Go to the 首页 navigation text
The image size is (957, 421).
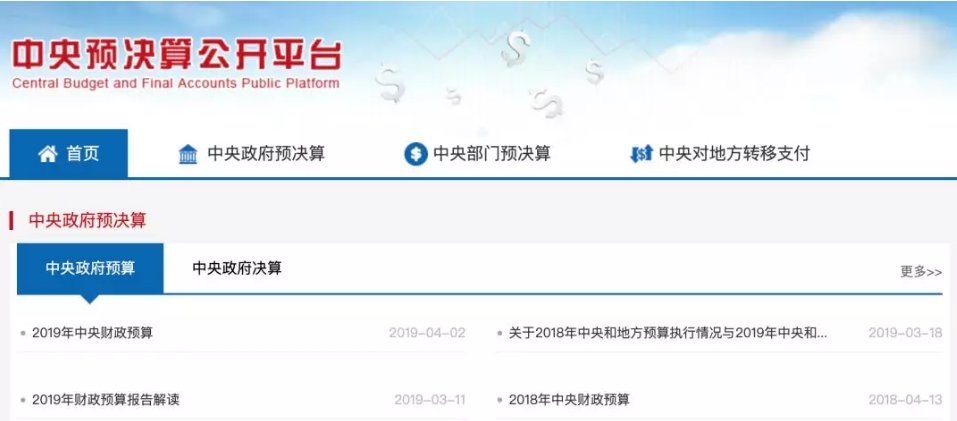point(83,154)
